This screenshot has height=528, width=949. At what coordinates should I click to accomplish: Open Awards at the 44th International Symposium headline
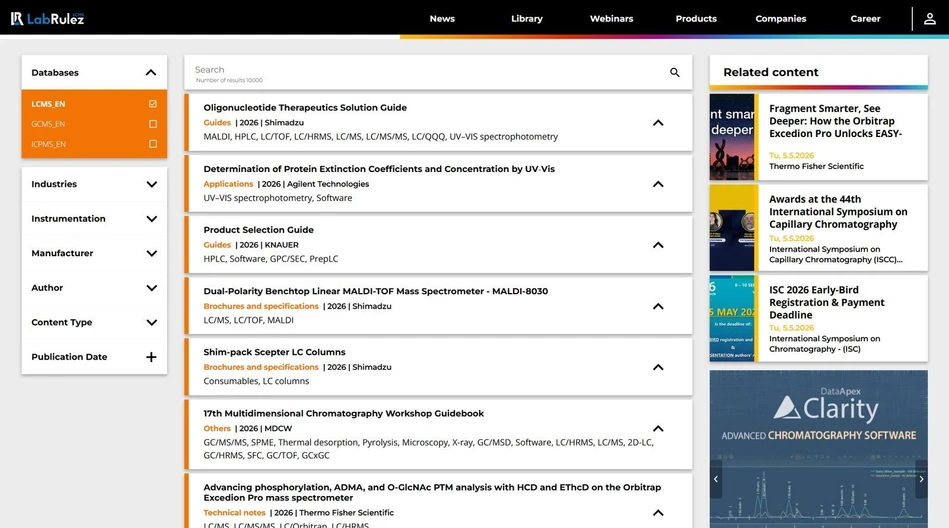[x=838, y=211]
